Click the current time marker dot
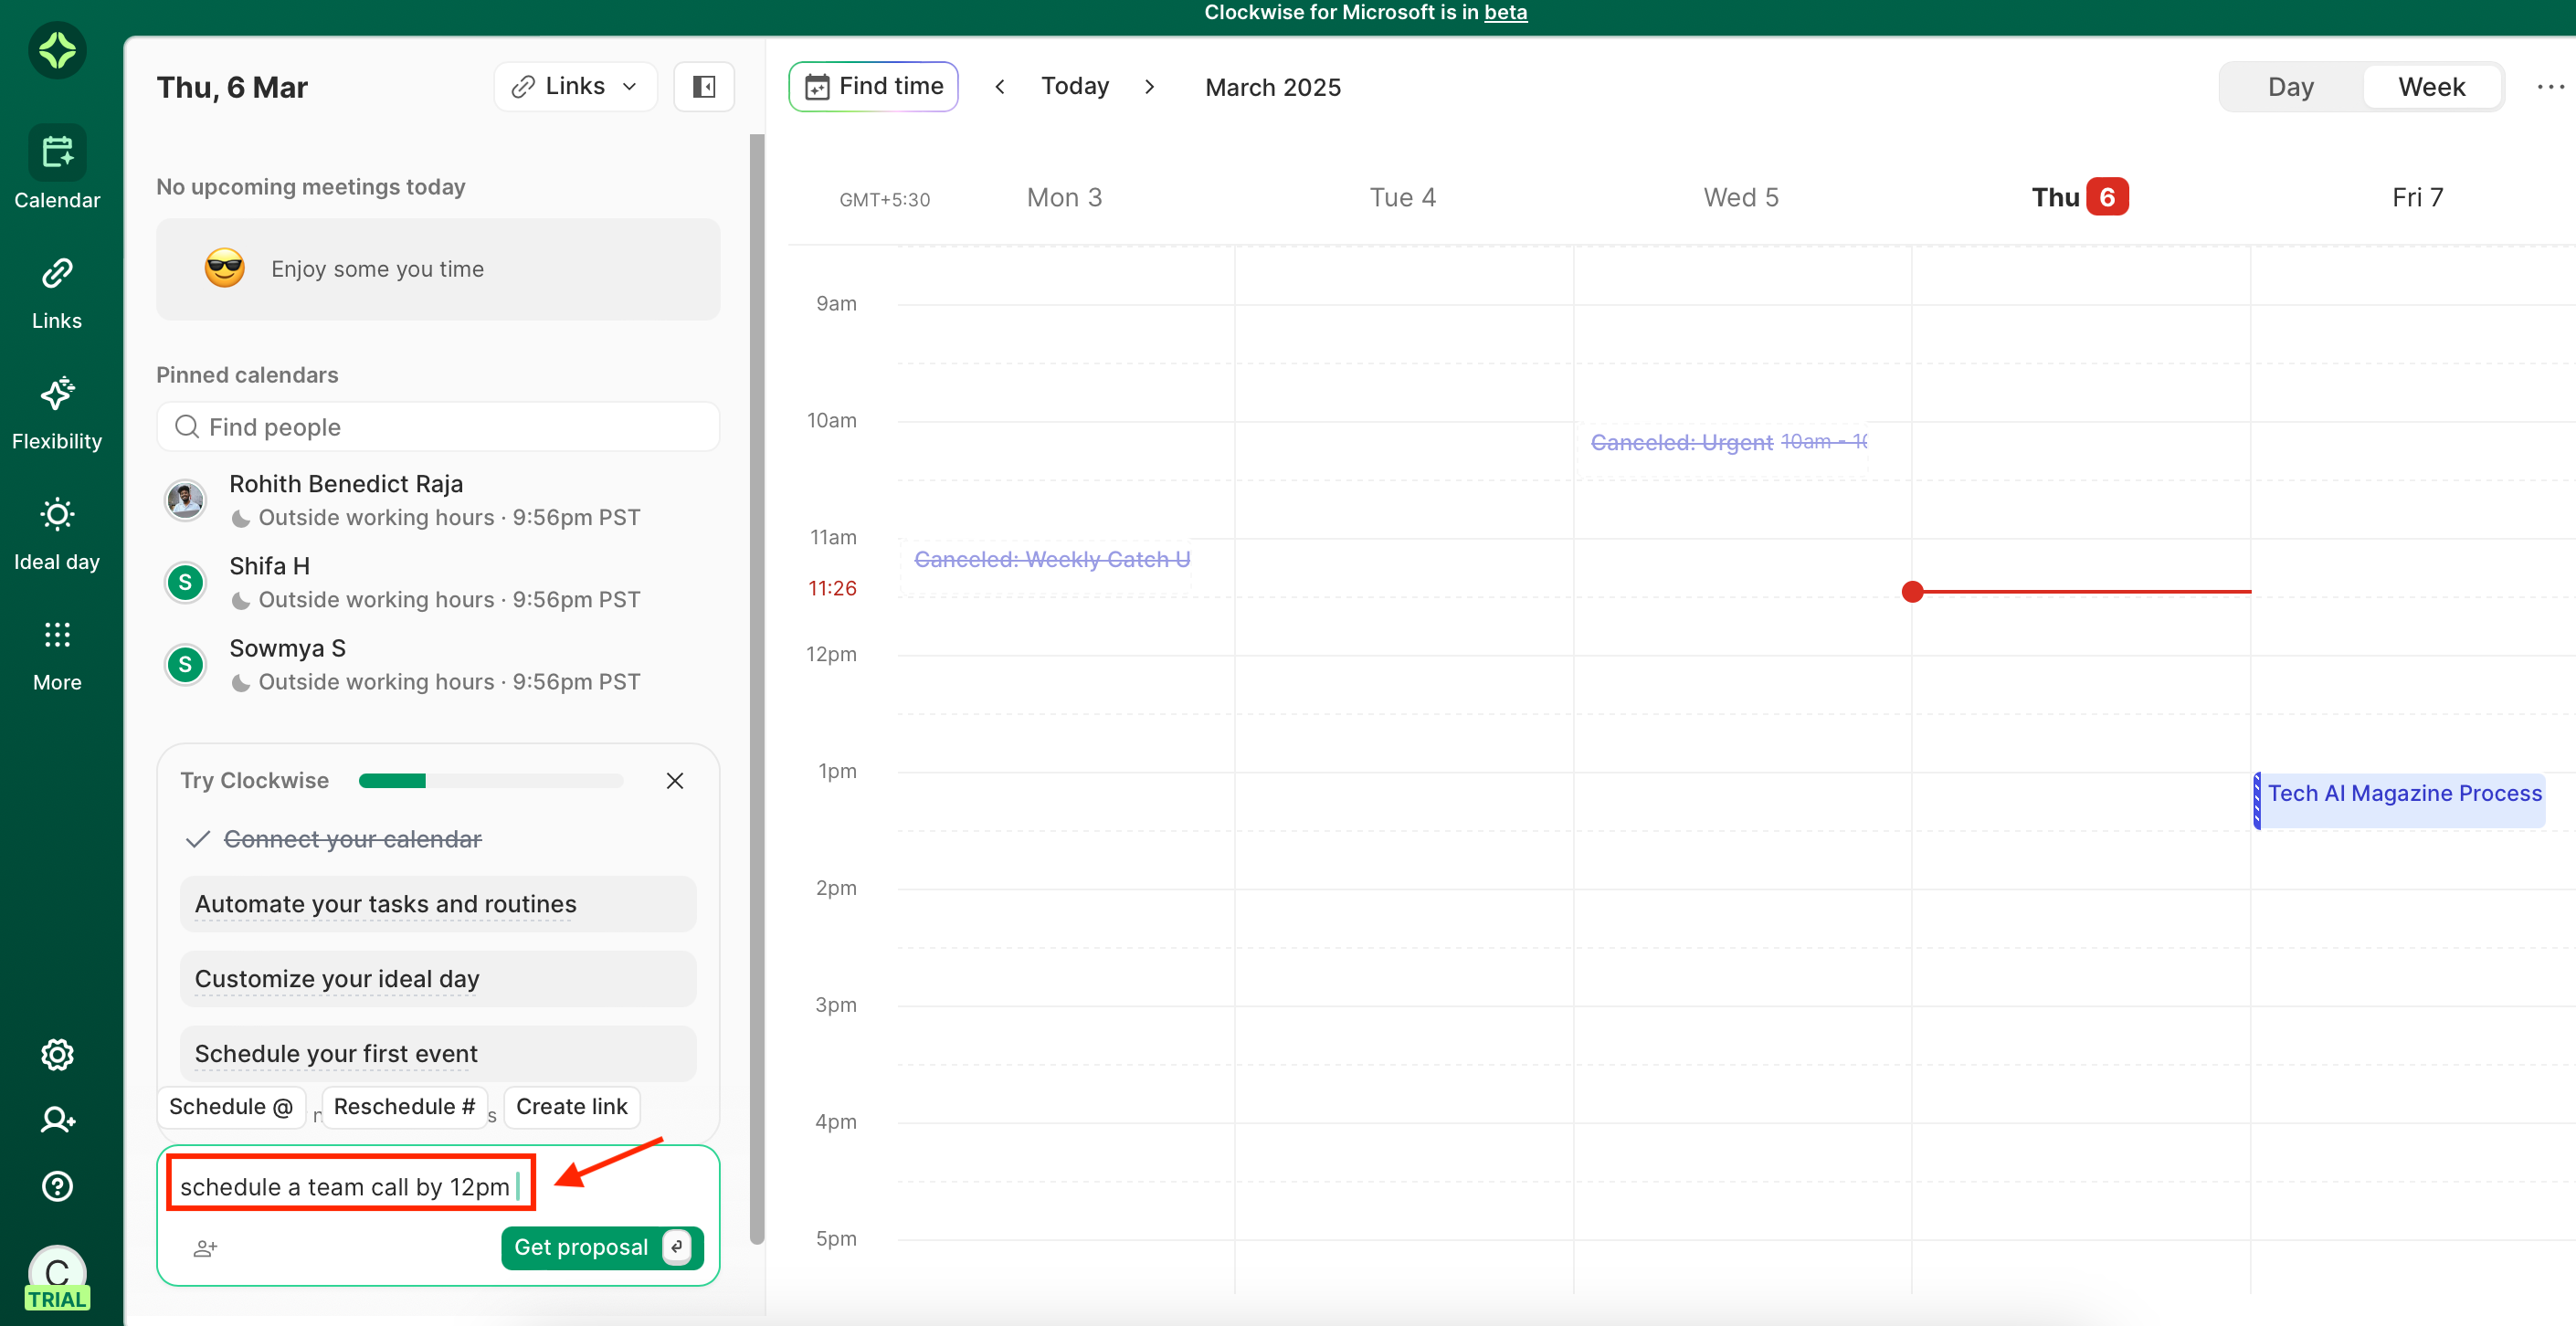This screenshot has width=2576, height=1326. point(1912,592)
